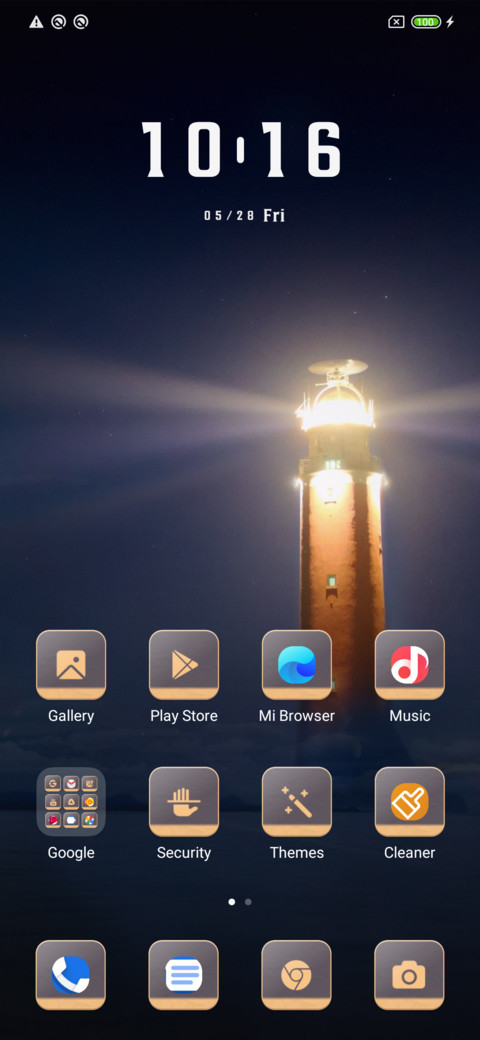Tap the Security label text
Screen dimensions: 480x1040
click(184, 853)
